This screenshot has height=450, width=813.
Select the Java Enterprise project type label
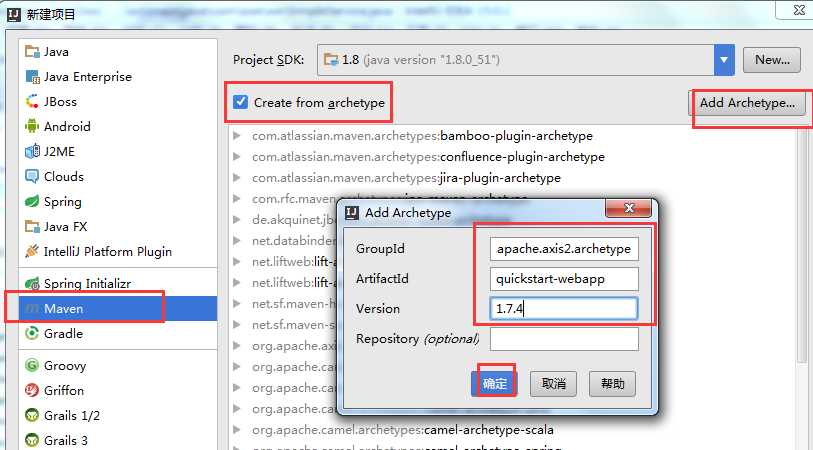click(88, 77)
